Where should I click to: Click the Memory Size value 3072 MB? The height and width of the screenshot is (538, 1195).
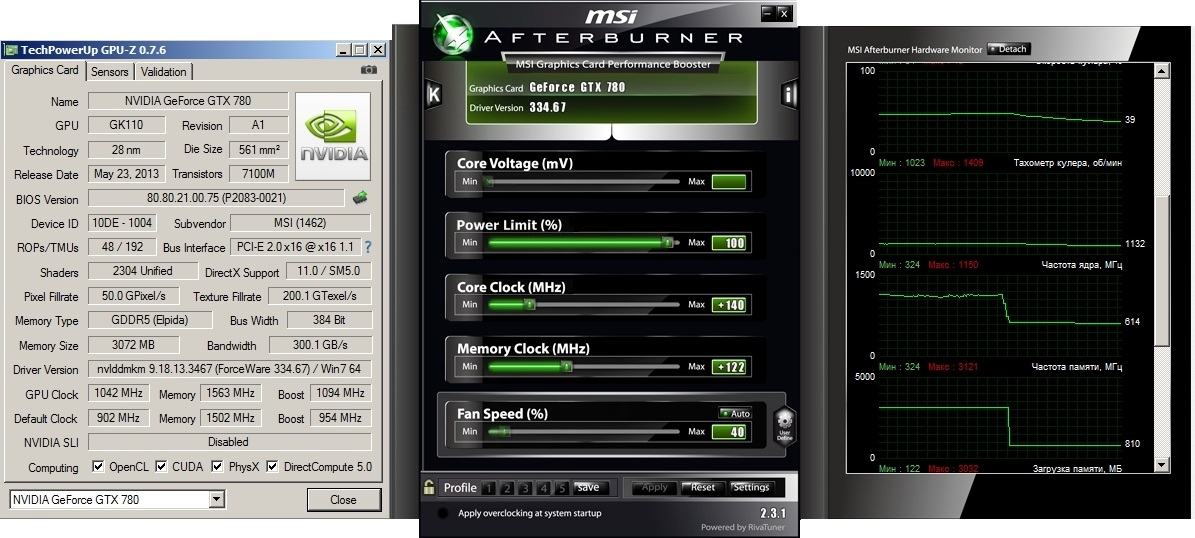point(133,344)
